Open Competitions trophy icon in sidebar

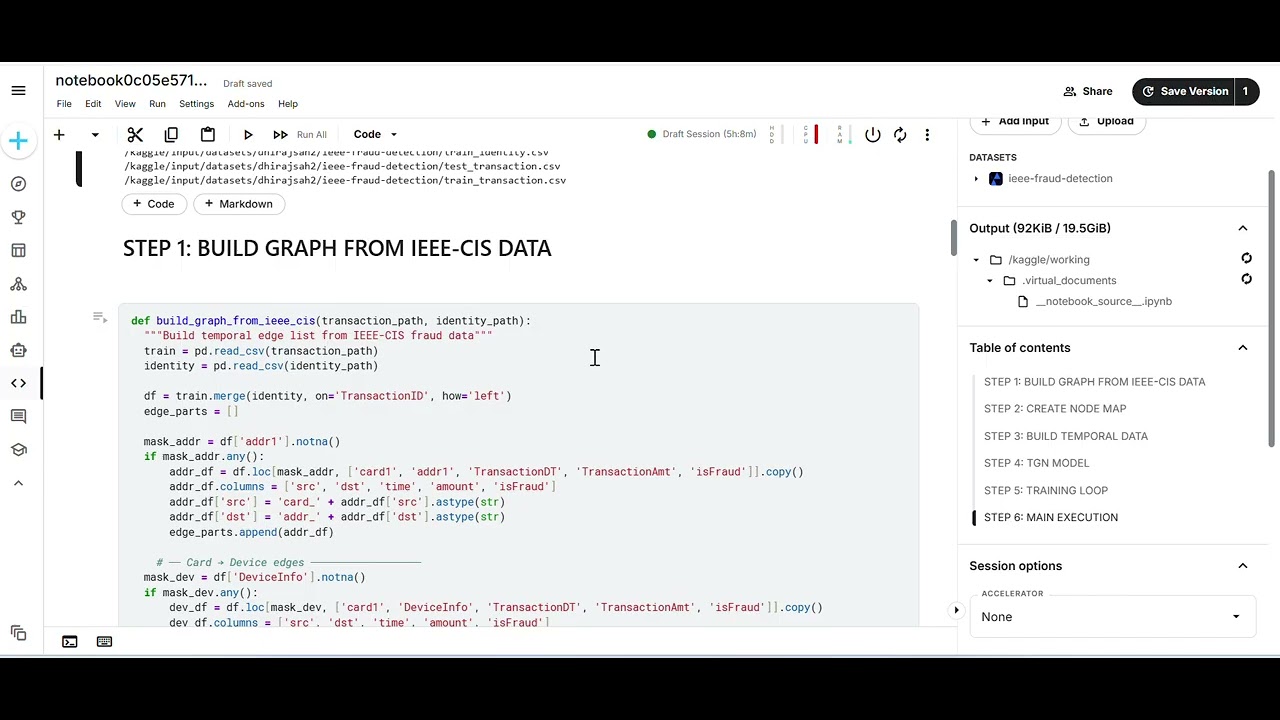pos(18,217)
